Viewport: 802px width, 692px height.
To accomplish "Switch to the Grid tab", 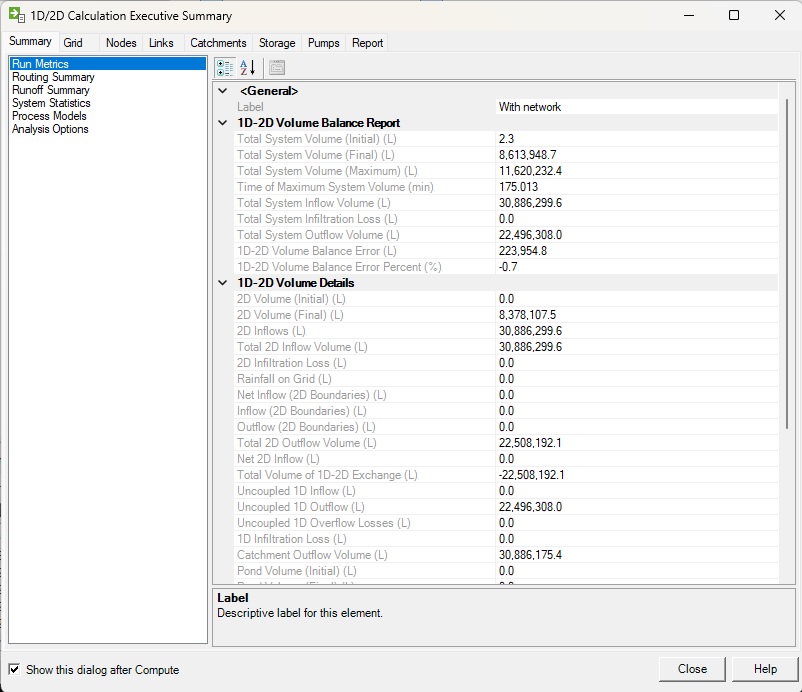I will [x=73, y=43].
